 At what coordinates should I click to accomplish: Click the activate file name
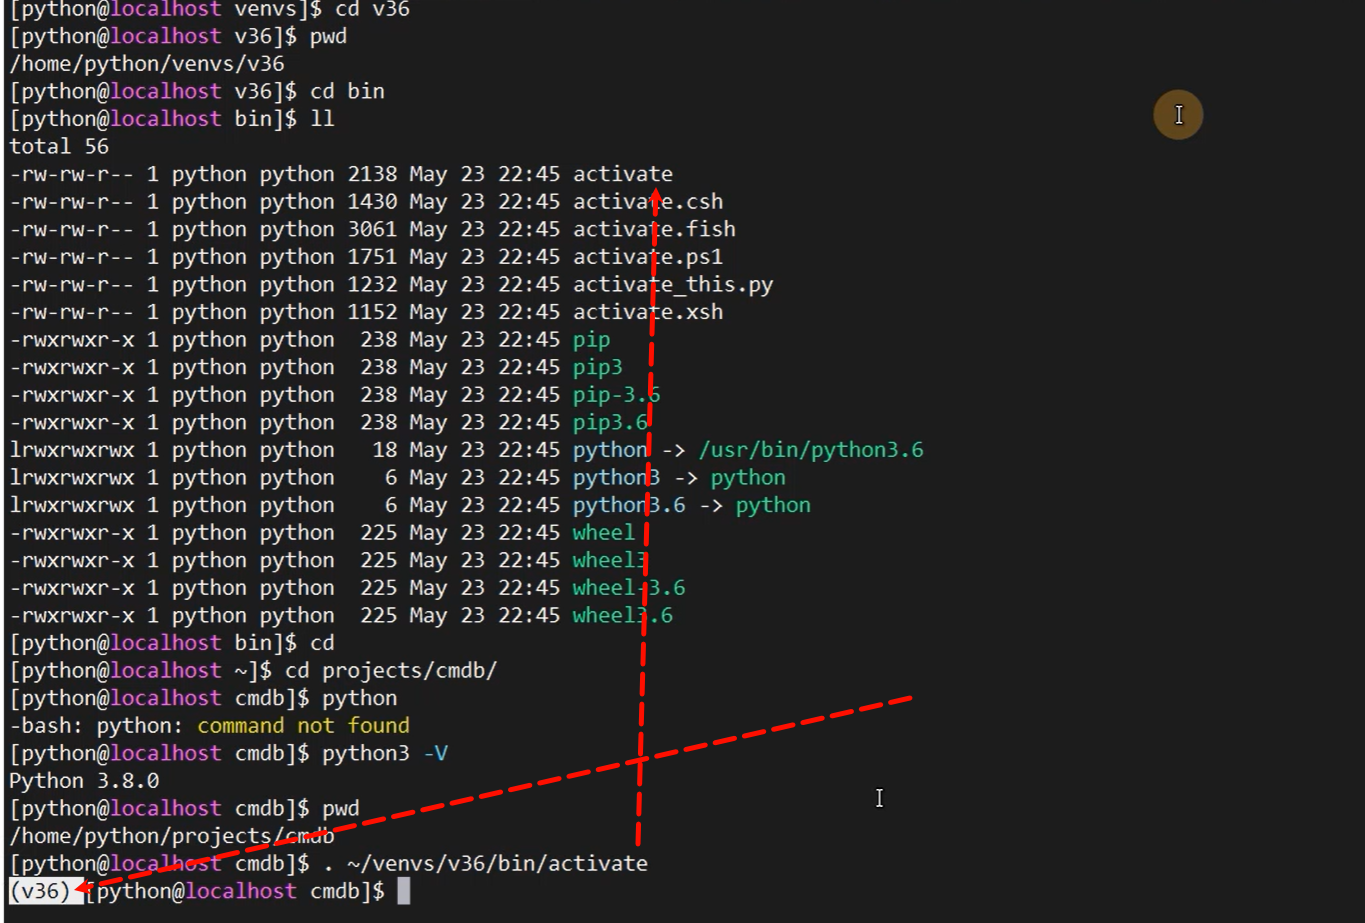click(622, 173)
